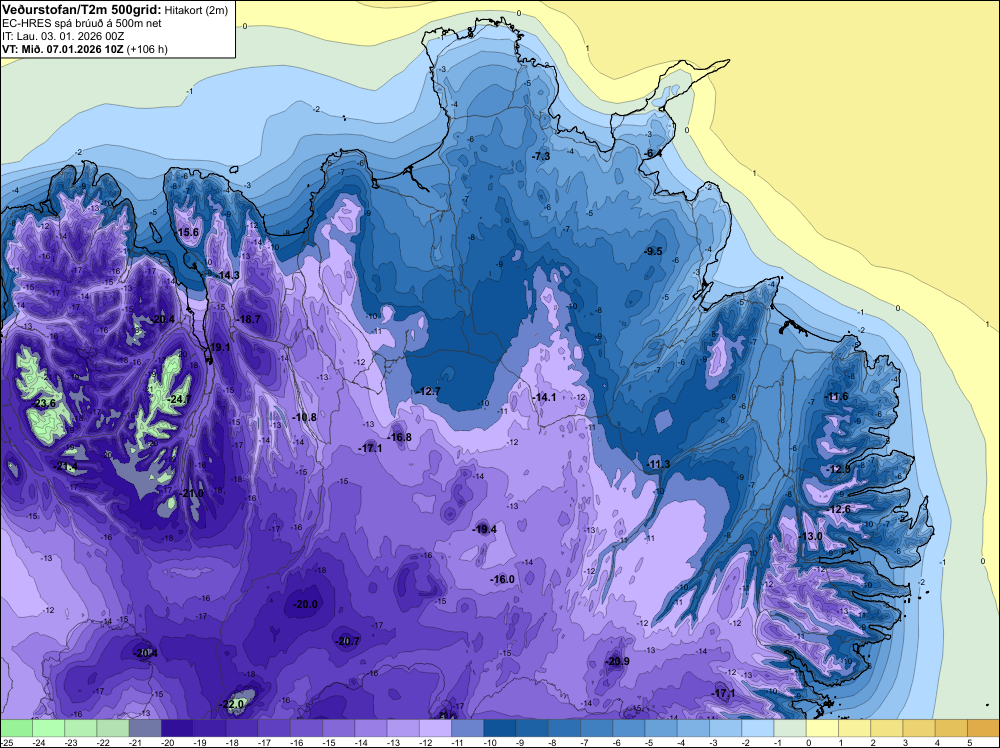Click the bold temperature value -20.7

click(348, 642)
